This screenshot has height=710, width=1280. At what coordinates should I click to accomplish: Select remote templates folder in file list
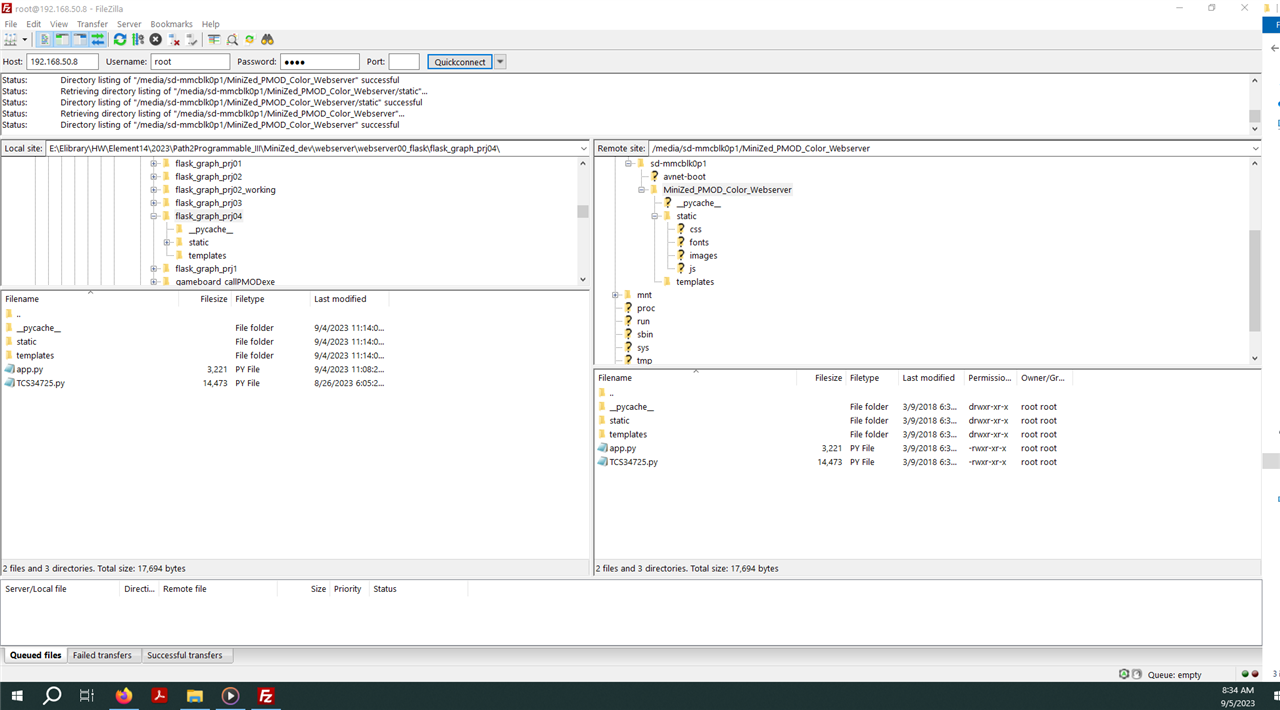point(628,434)
